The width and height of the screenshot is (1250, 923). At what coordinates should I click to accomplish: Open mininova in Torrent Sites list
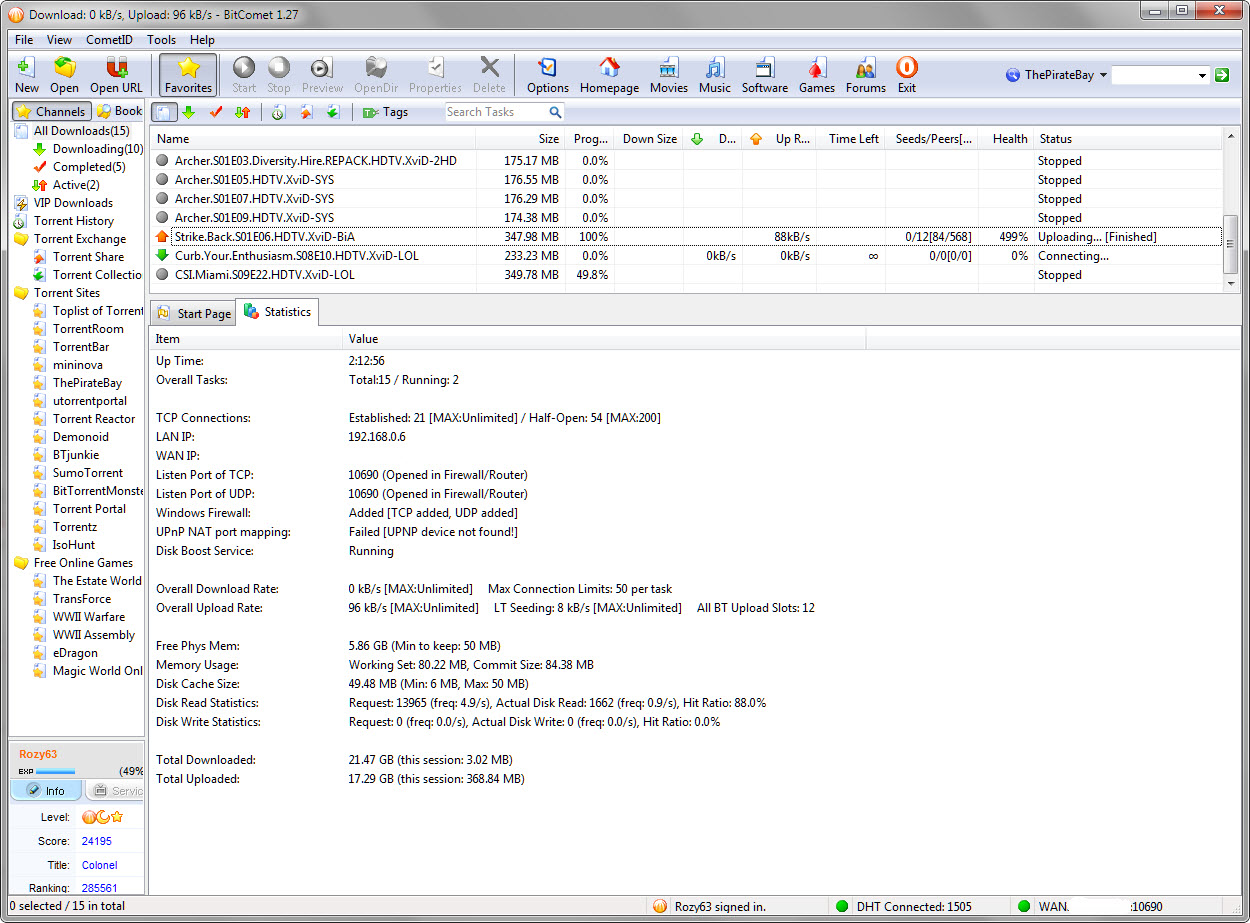[68, 365]
